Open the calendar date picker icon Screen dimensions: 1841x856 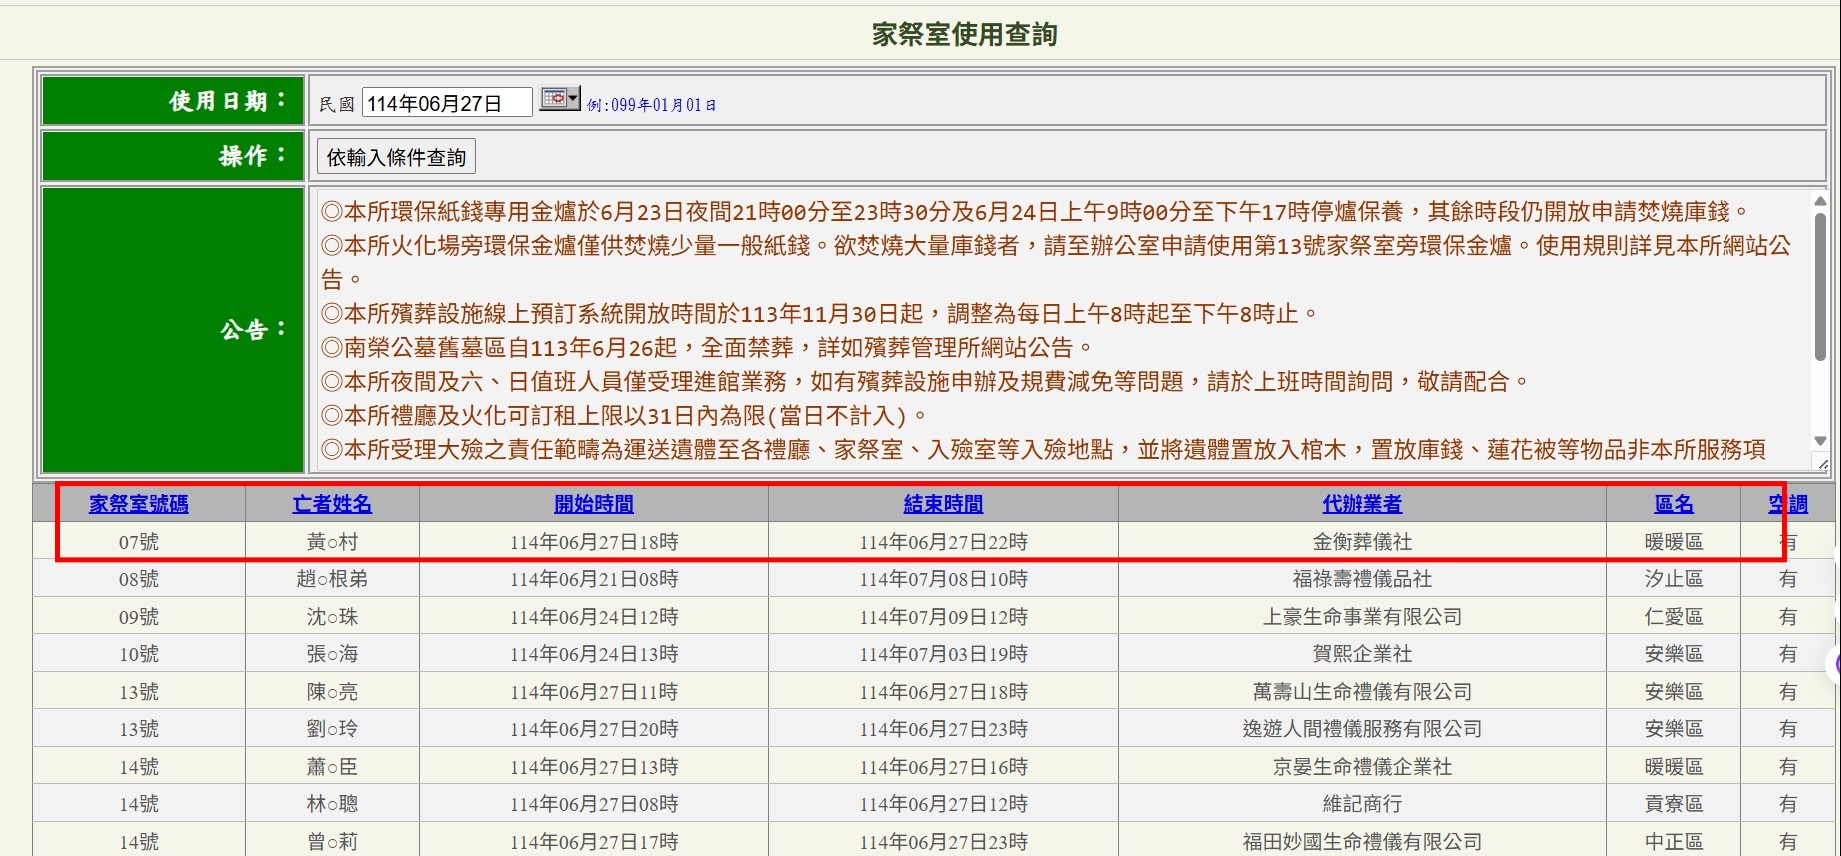[x=560, y=99]
